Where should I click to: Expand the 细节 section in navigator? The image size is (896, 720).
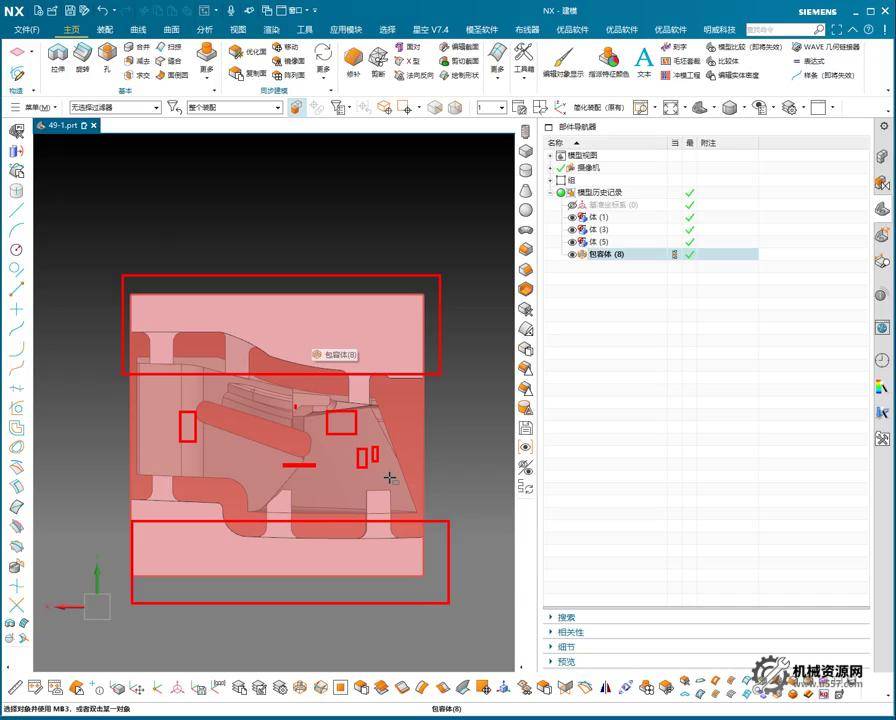(x=566, y=647)
